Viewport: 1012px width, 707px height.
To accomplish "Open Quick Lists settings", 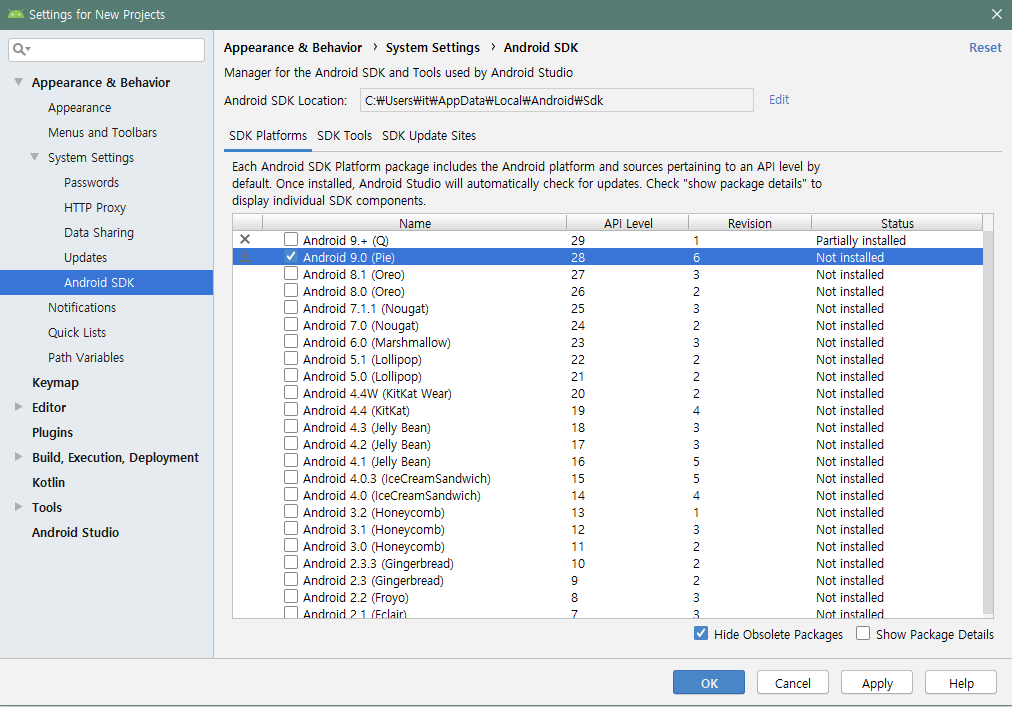I will pos(77,333).
